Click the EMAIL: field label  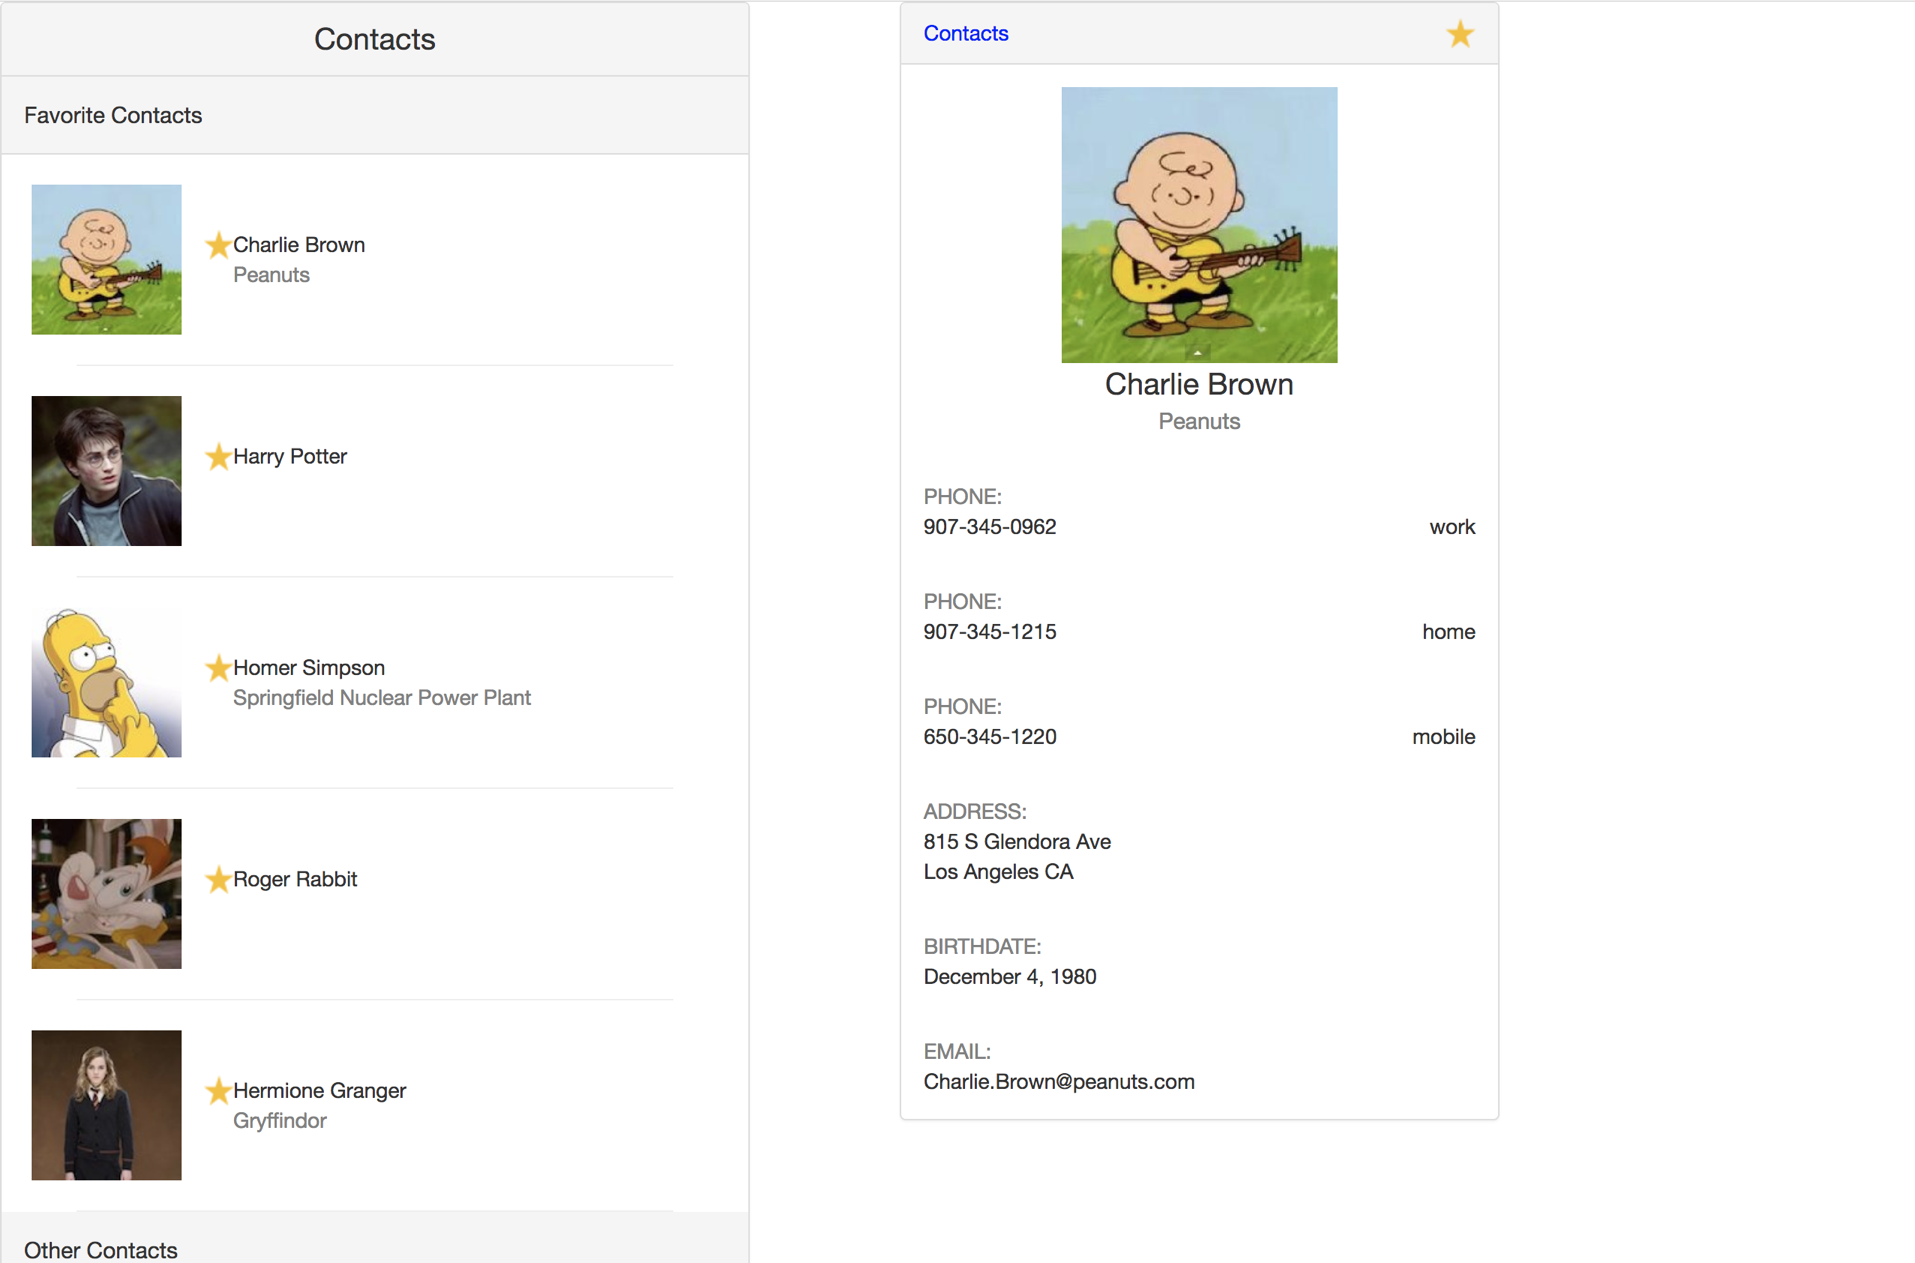pyautogui.click(x=957, y=1052)
